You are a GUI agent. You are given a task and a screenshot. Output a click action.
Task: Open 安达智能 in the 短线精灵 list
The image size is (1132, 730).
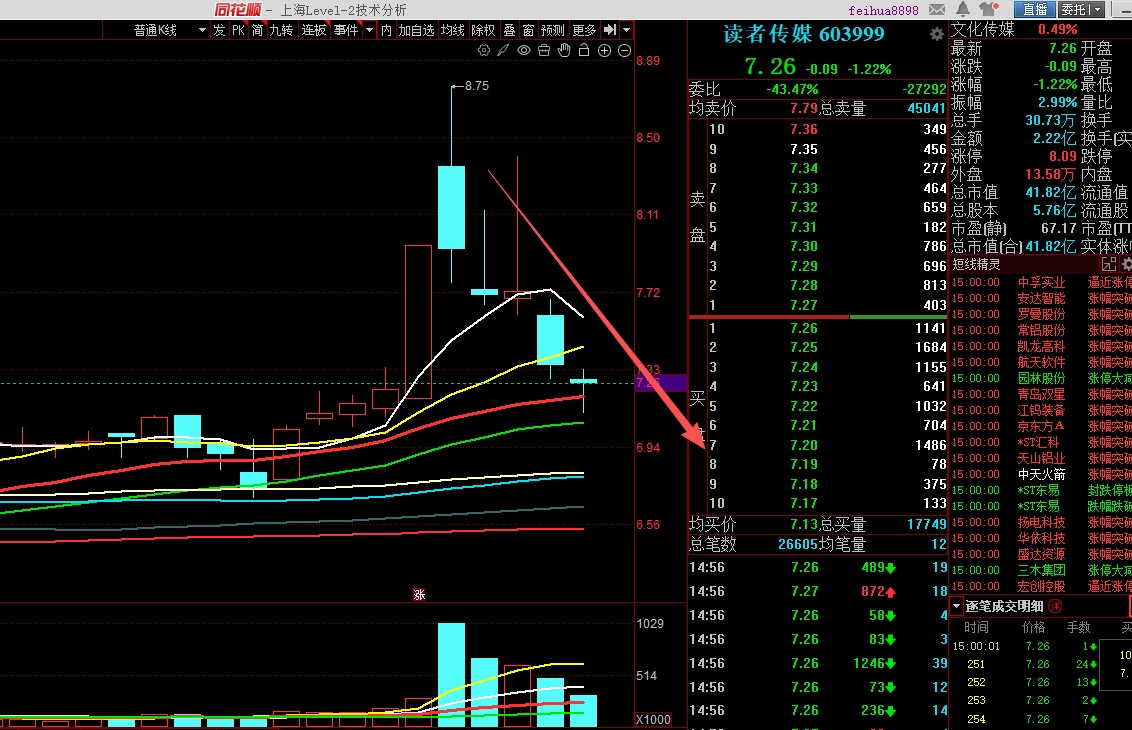(x=1041, y=298)
